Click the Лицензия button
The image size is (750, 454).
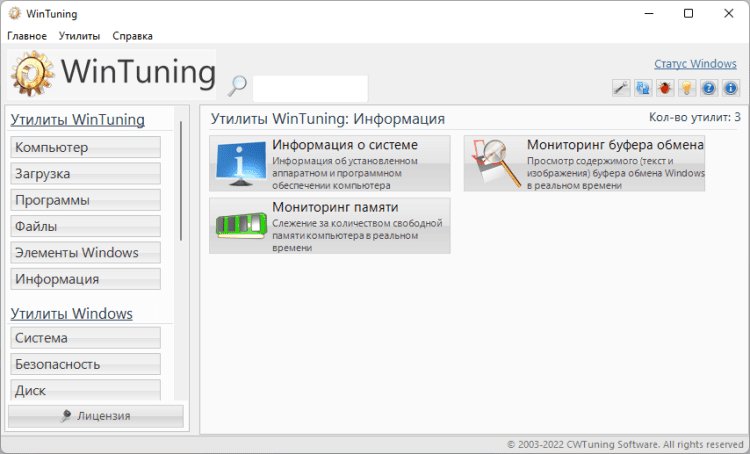[x=96, y=416]
